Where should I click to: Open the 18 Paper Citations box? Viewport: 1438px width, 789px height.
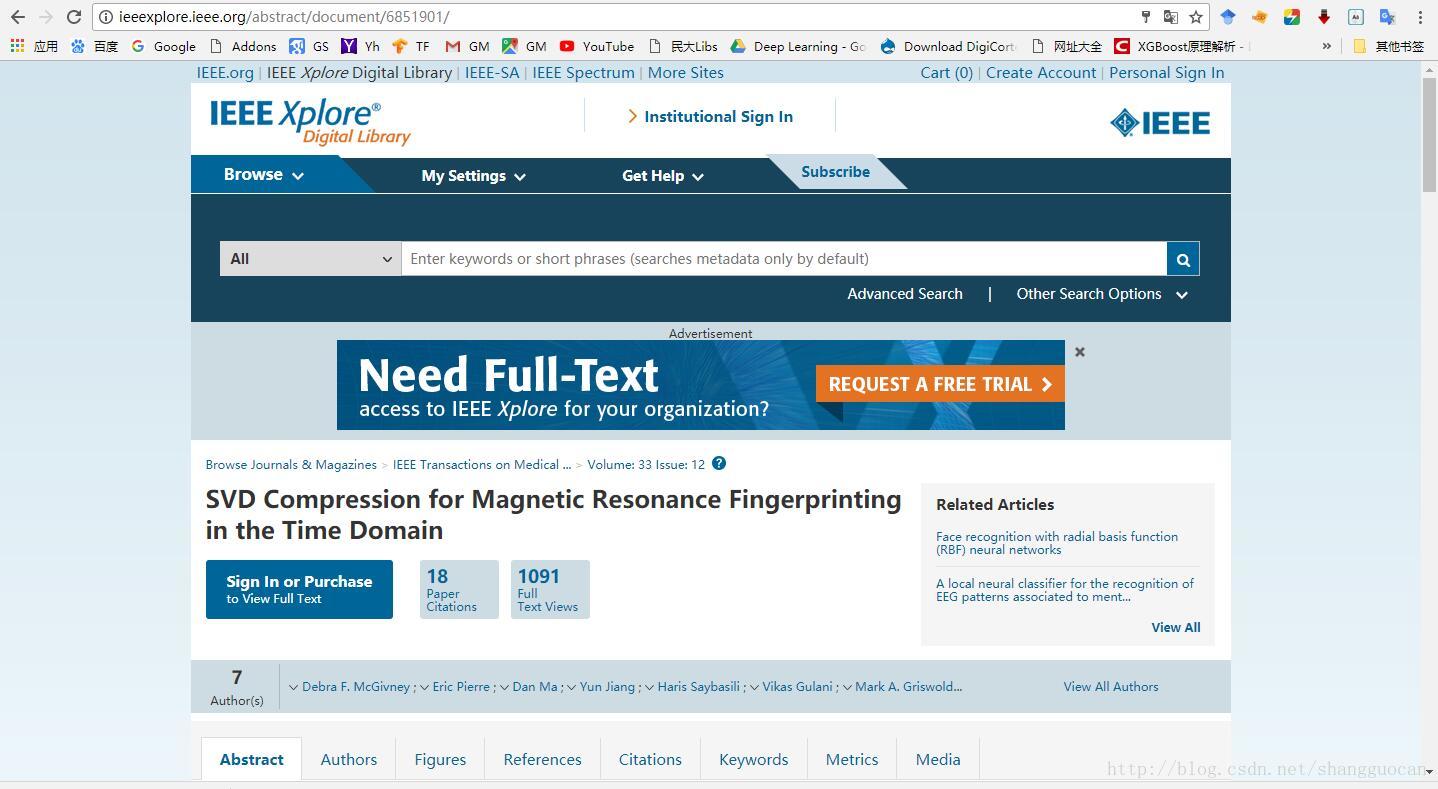tap(459, 589)
